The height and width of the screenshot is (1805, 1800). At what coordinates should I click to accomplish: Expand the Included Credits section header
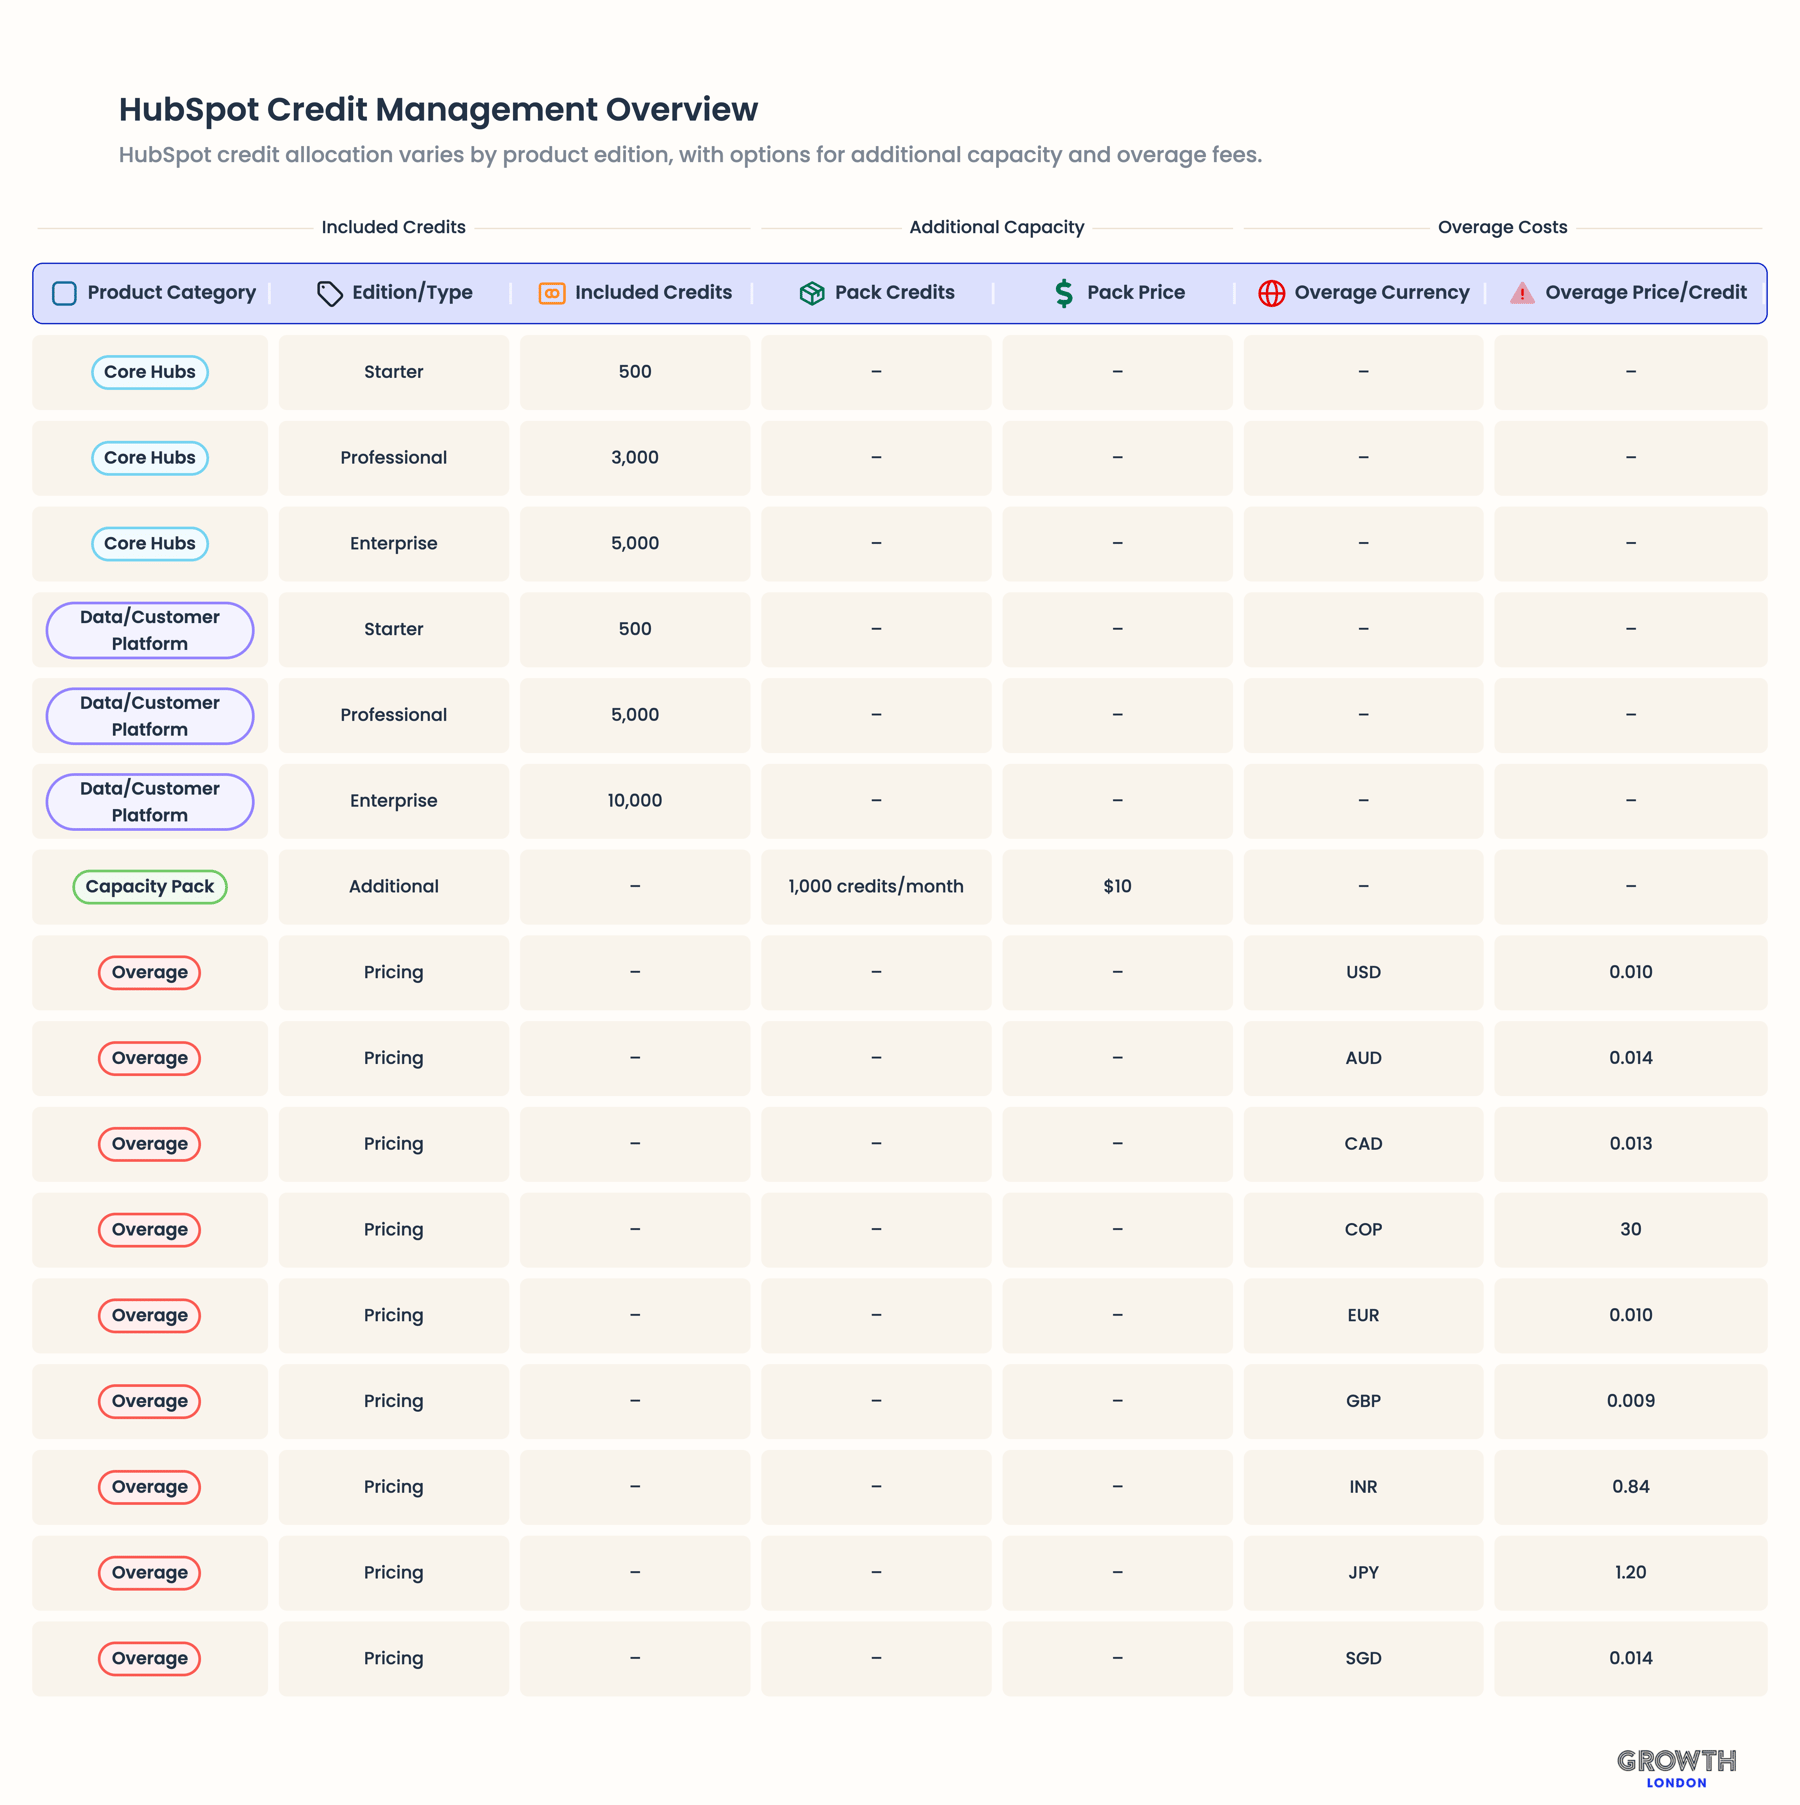[393, 227]
